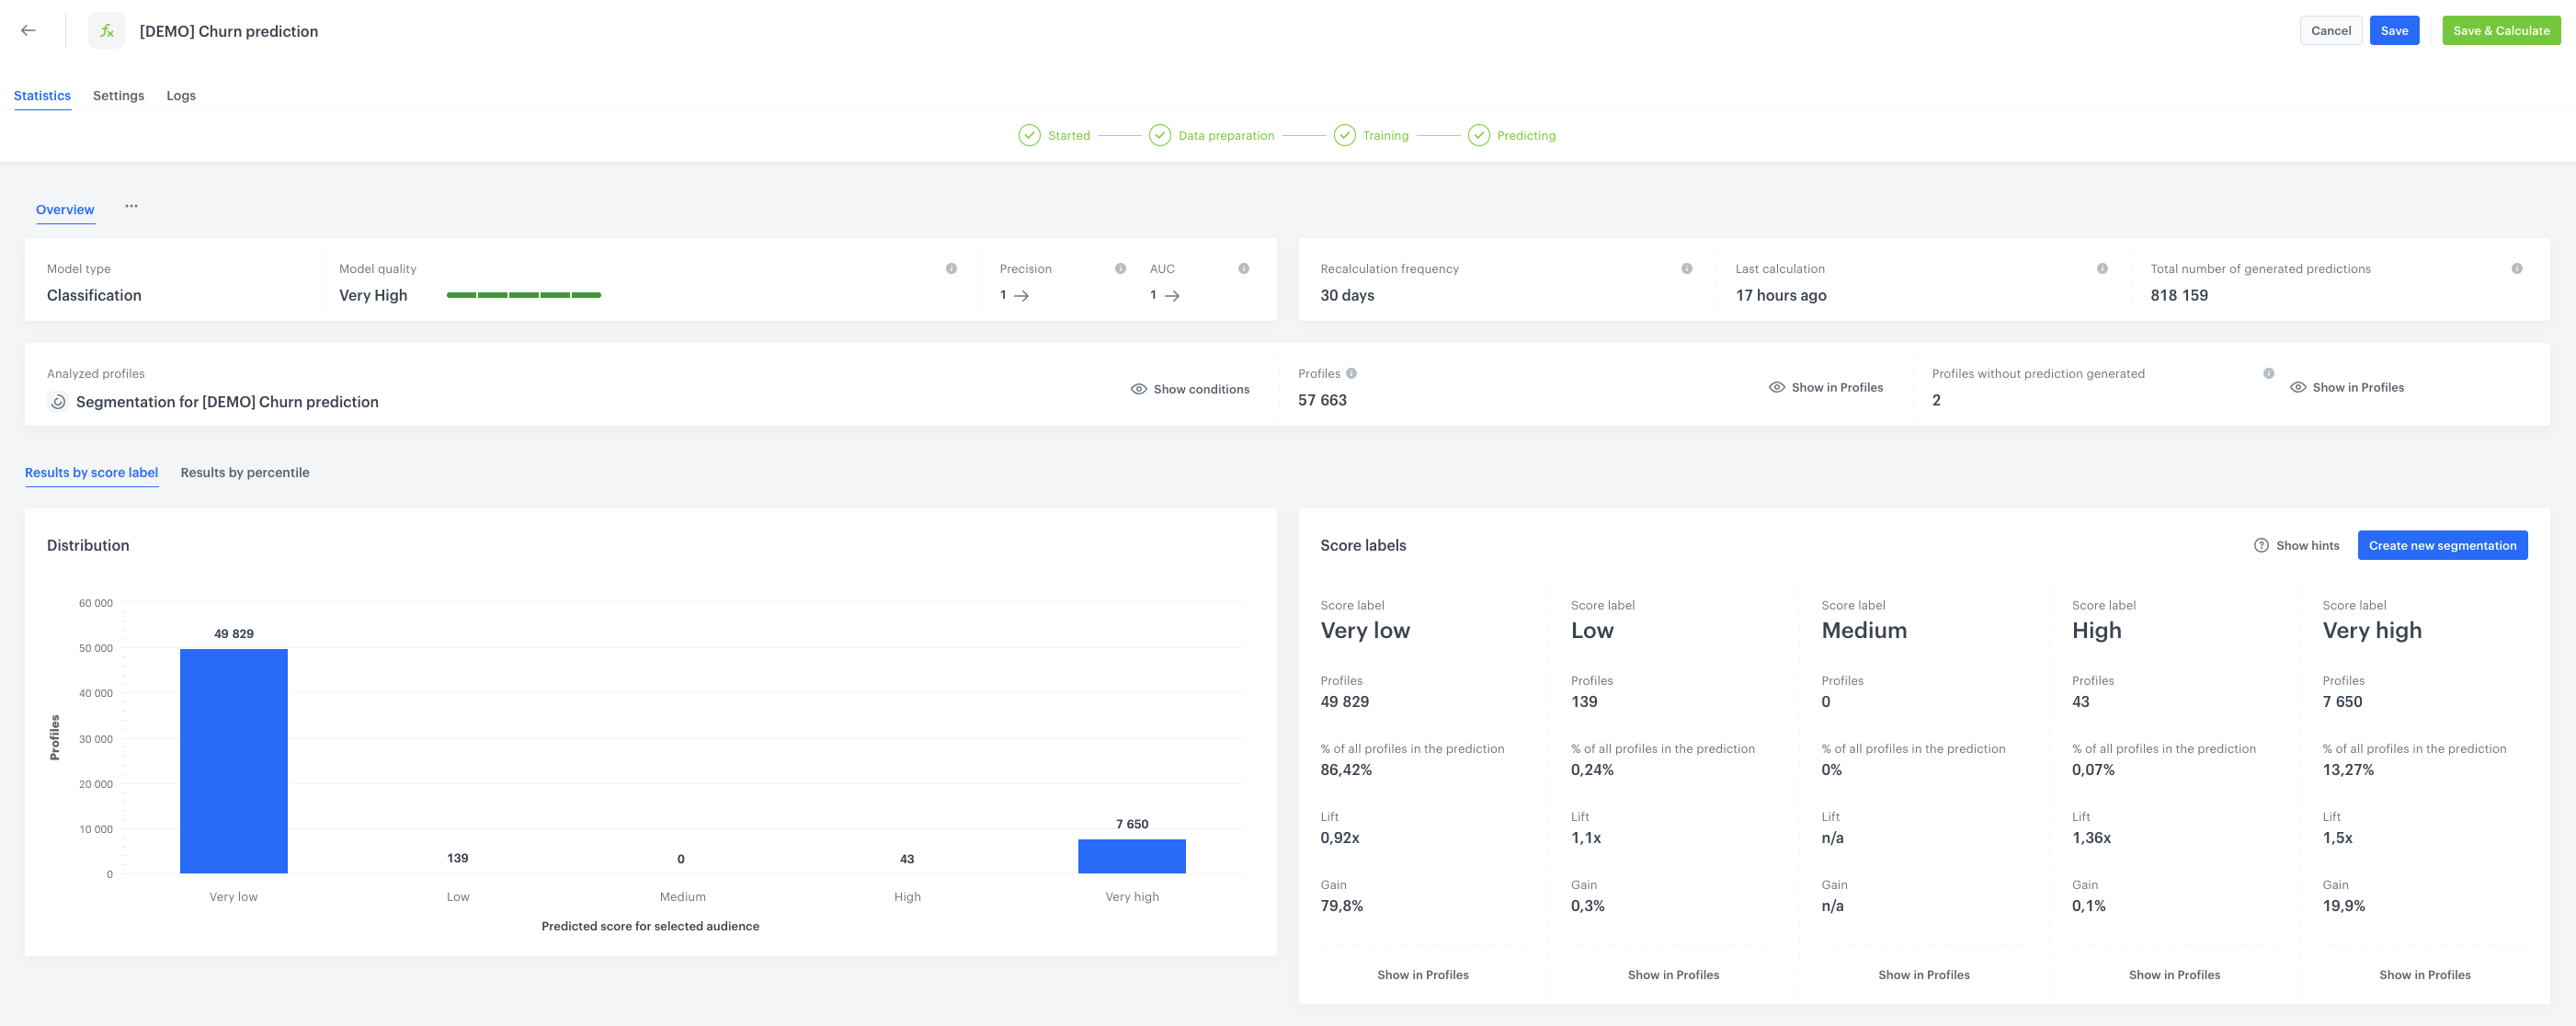Show profiles without prediction generated in Profiles
The width and height of the screenshot is (2576, 1026).
click(x=2346, y=388)
